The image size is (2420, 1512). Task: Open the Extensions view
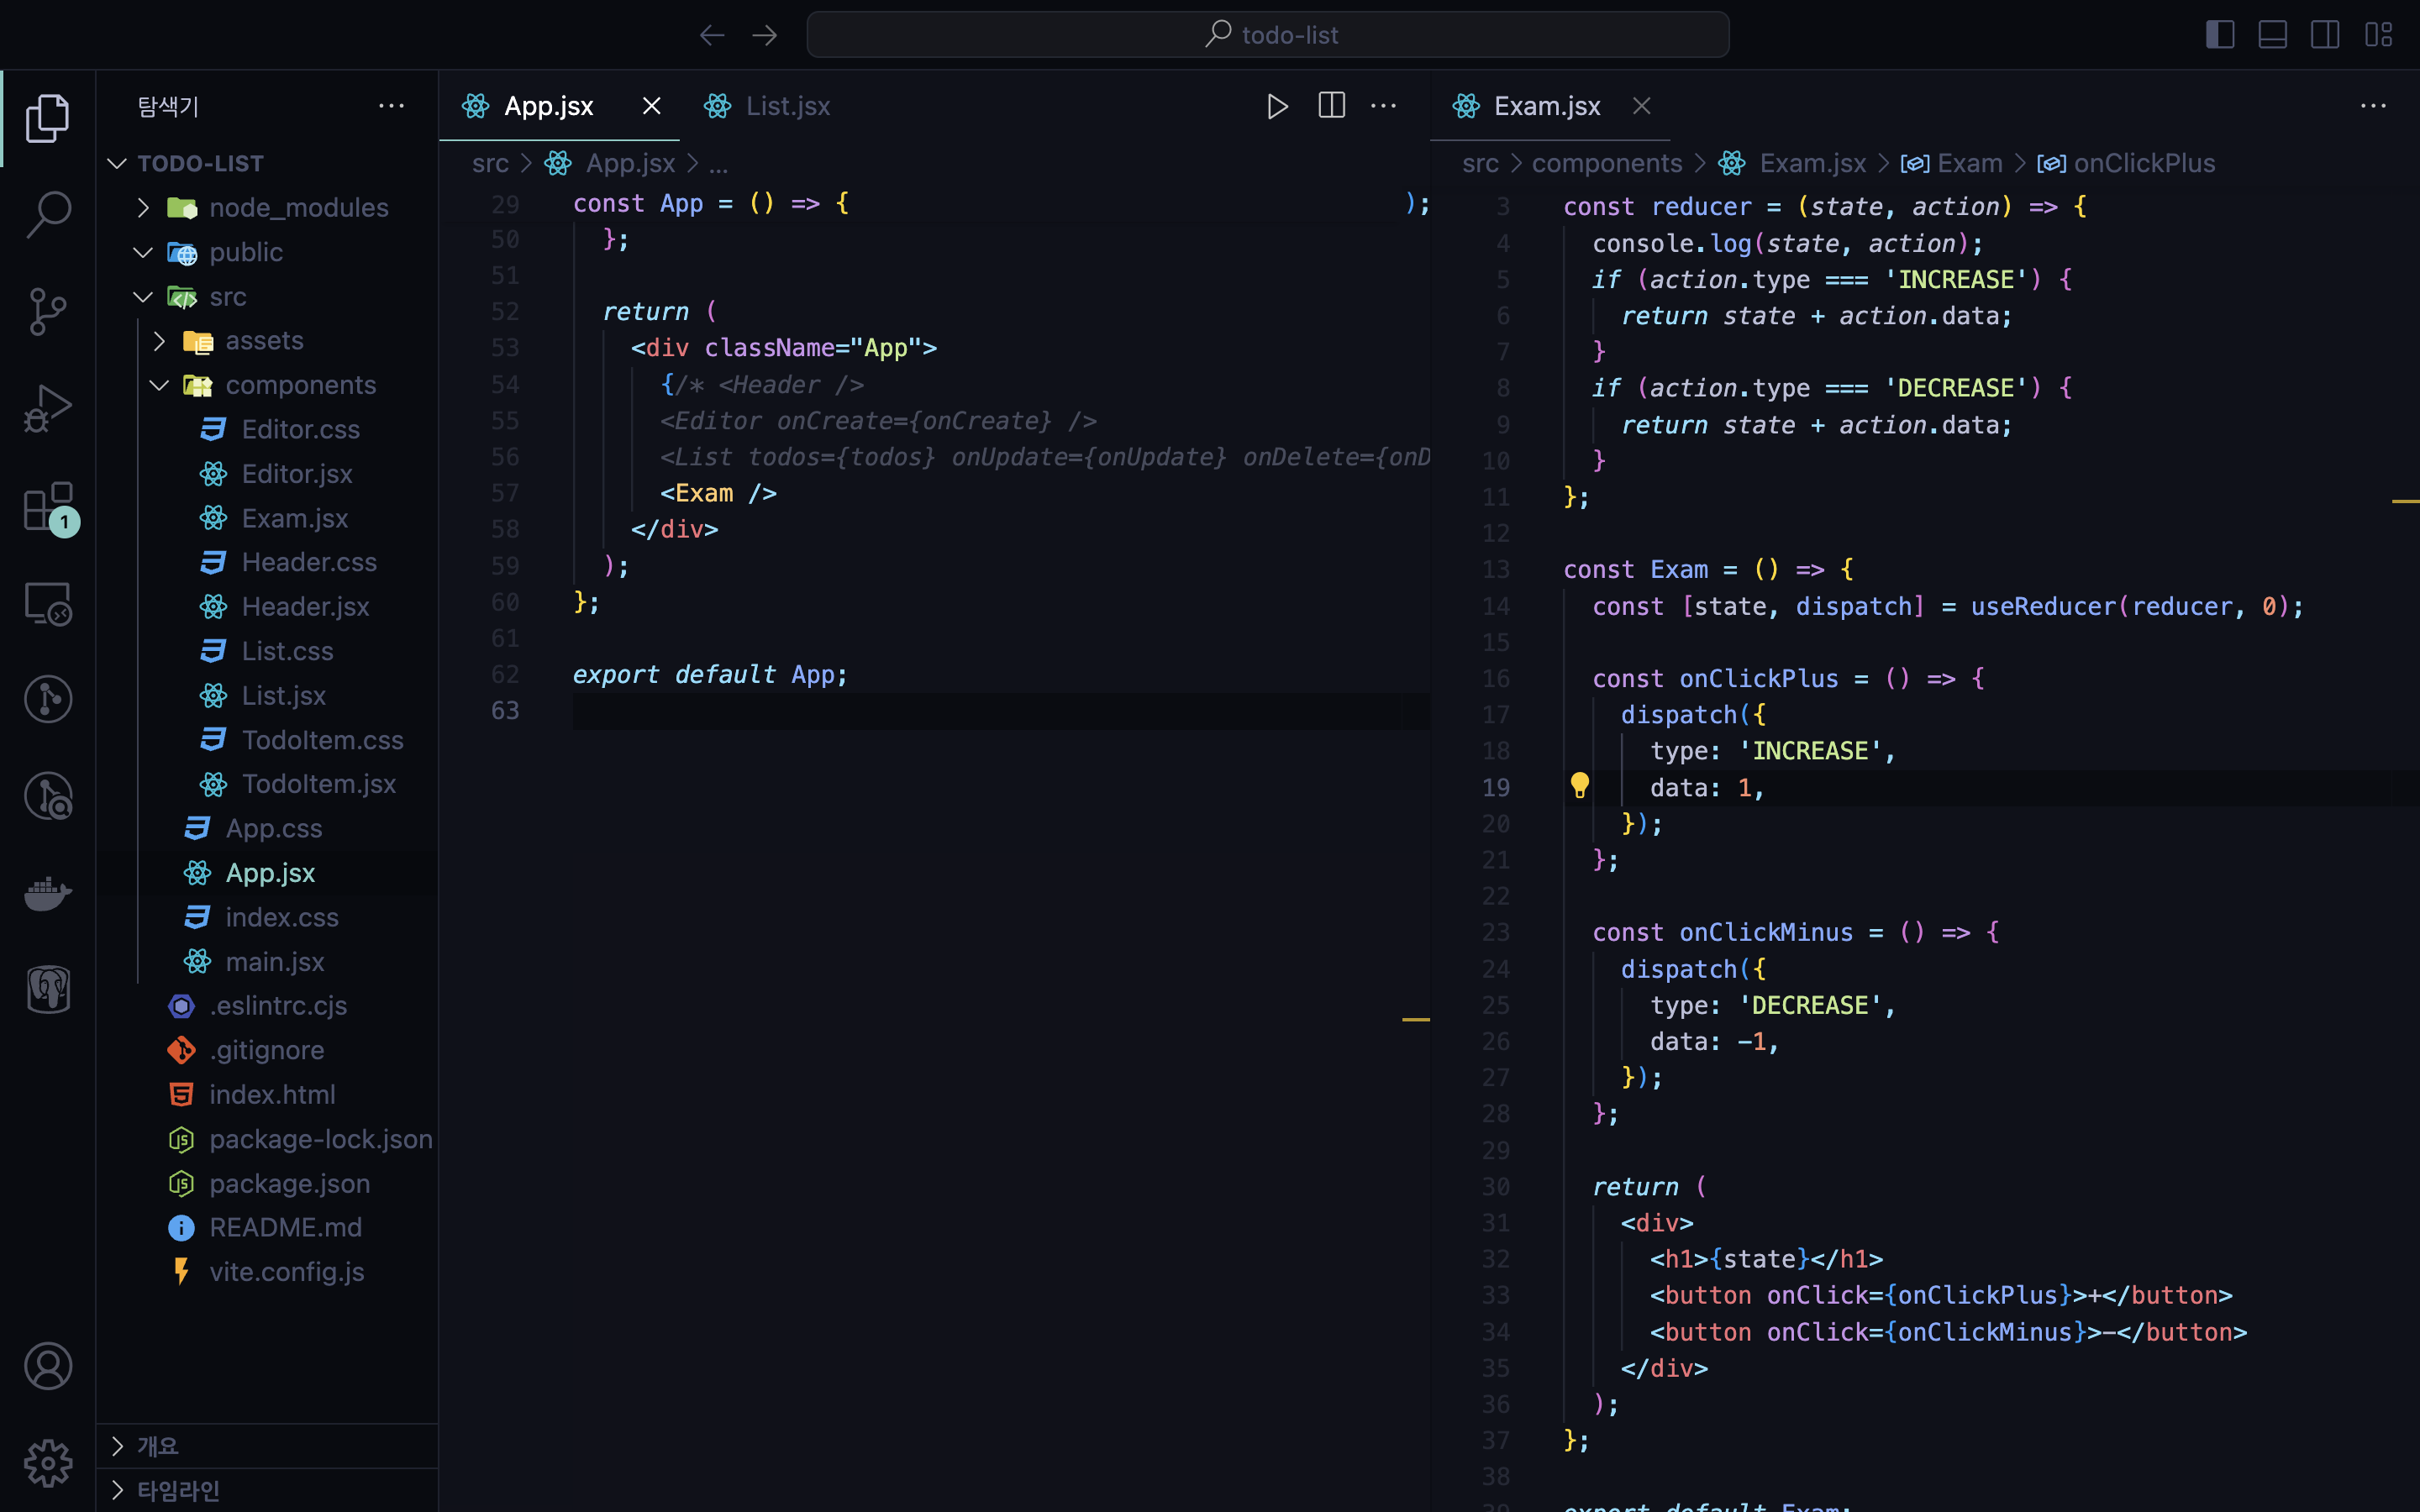pyautogui.click(x=48, y=506)
